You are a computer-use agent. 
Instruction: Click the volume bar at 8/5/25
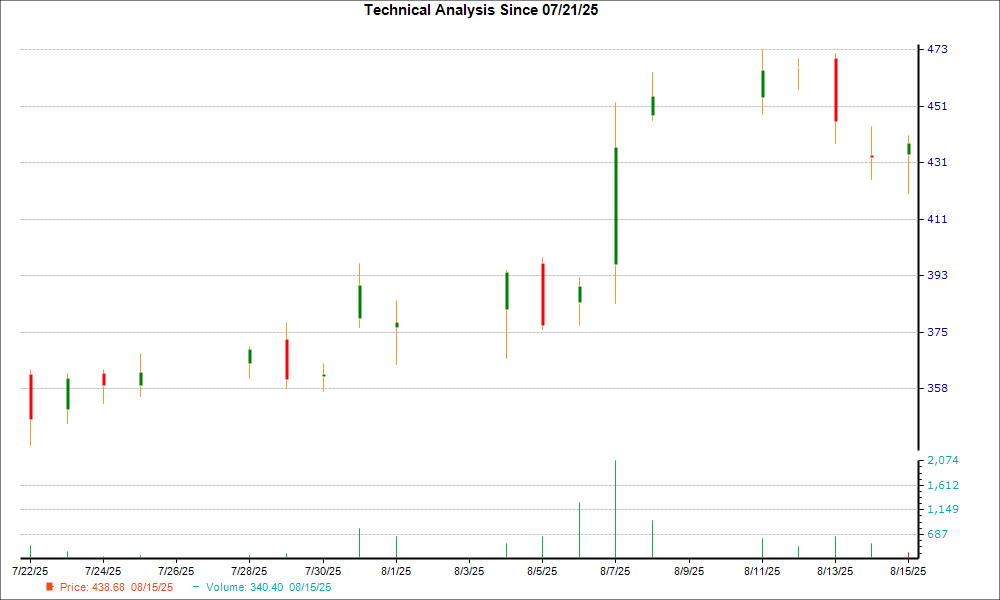(x=543, y=547)
